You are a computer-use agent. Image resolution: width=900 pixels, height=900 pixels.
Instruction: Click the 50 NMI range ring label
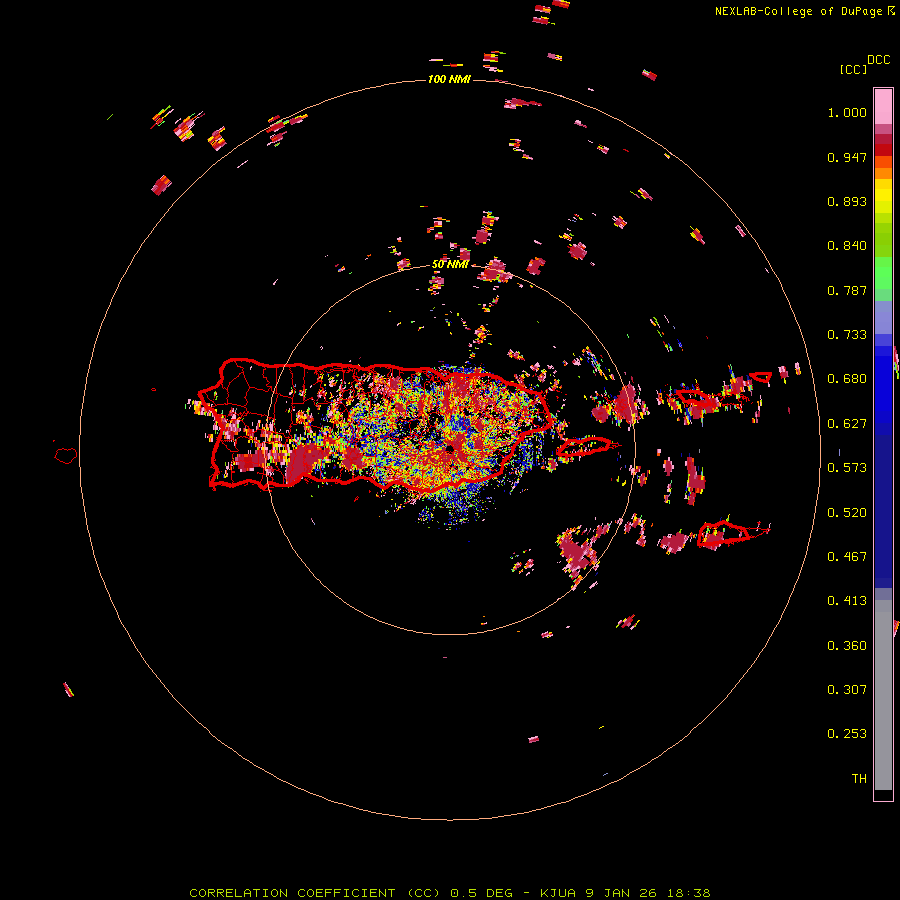(x=450, y=264)
